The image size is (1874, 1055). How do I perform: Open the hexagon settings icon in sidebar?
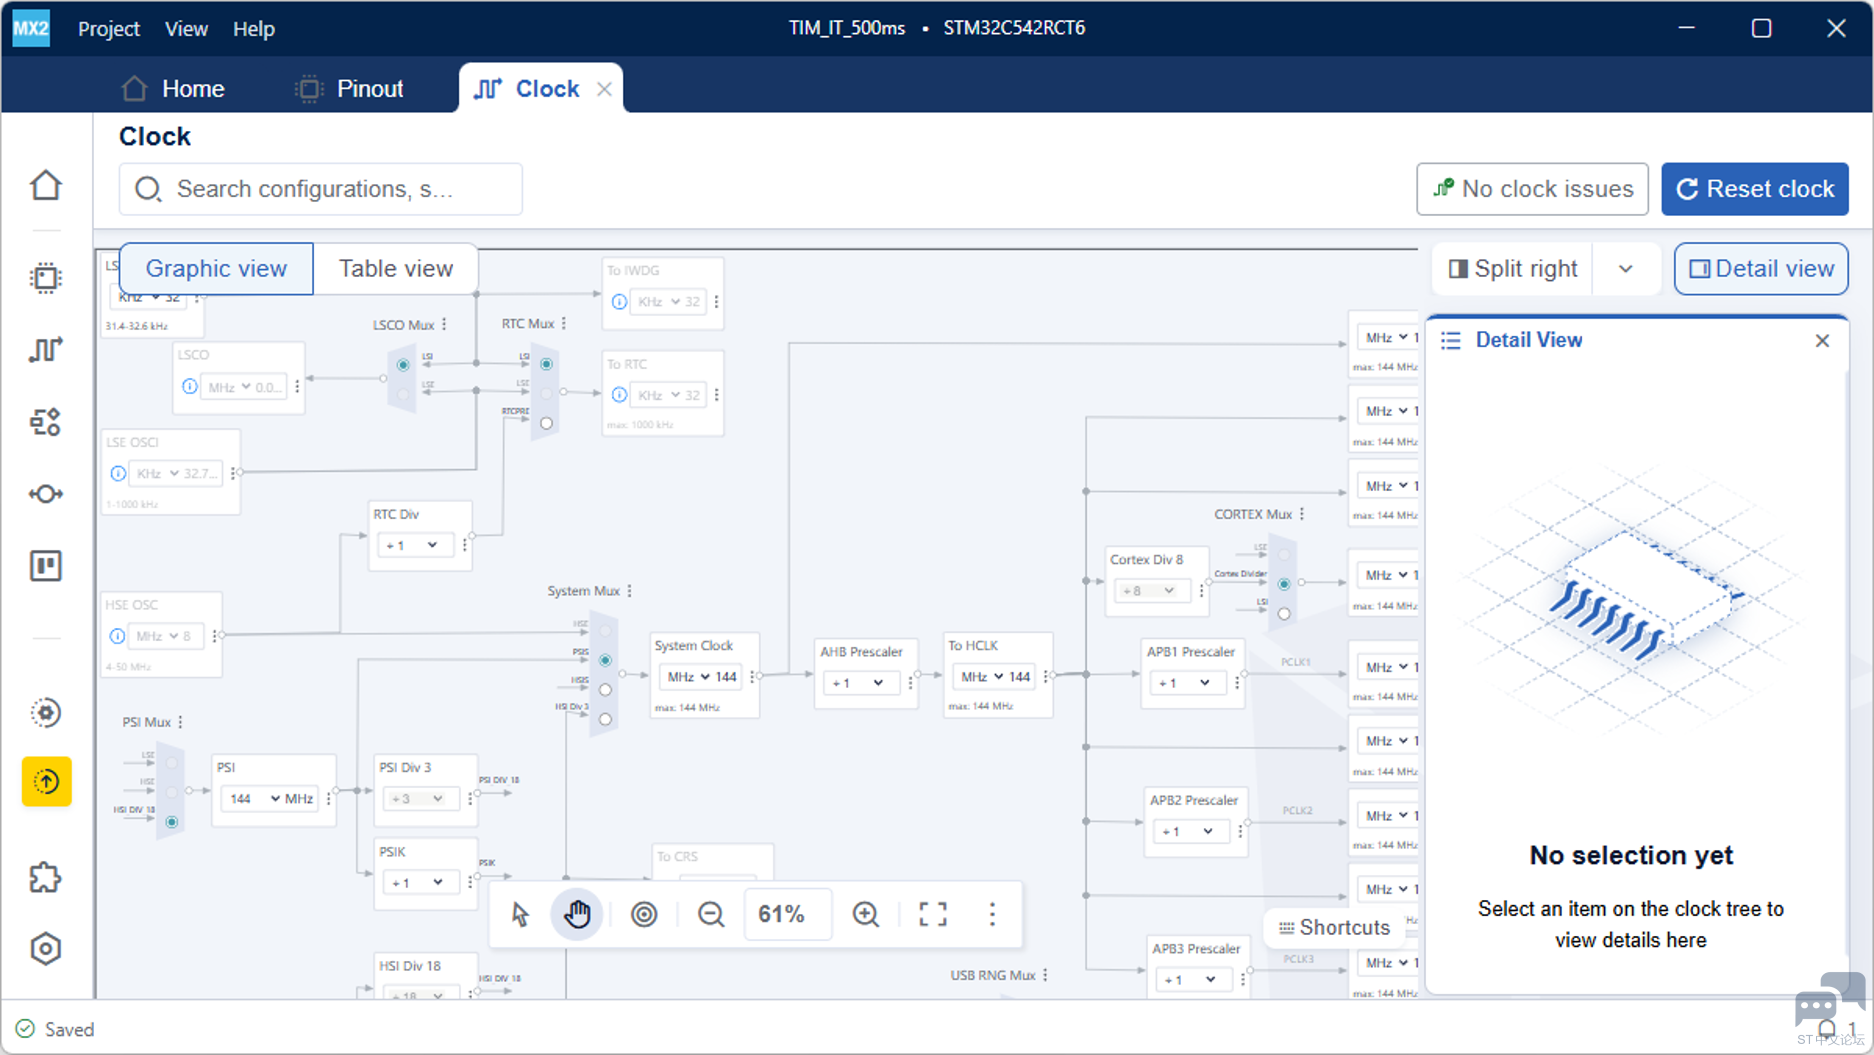click(46, 949)
